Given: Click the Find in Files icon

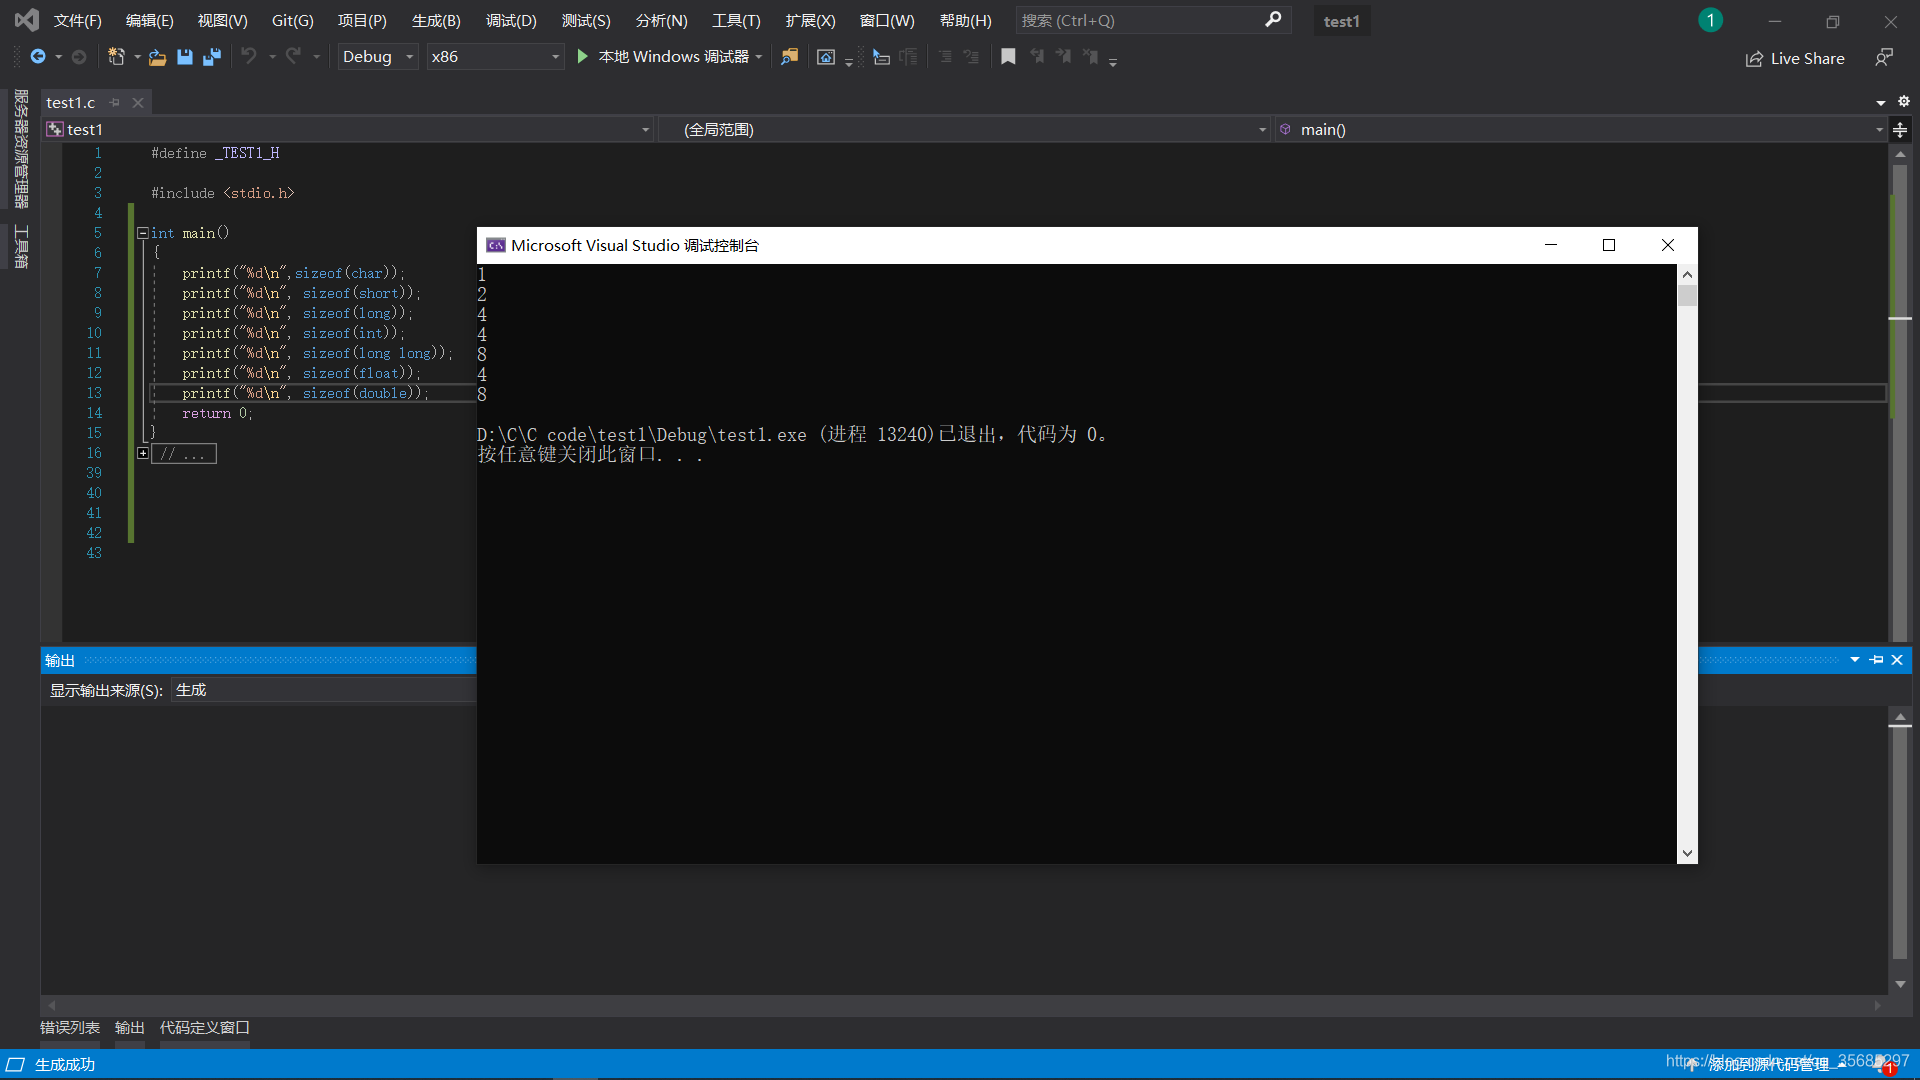Looking at the screenshot, I should click(790, 57).
